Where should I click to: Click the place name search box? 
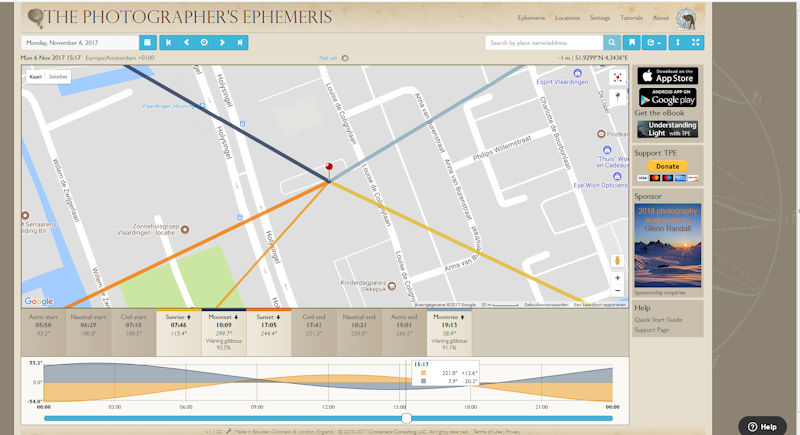(x=544, y=42)
